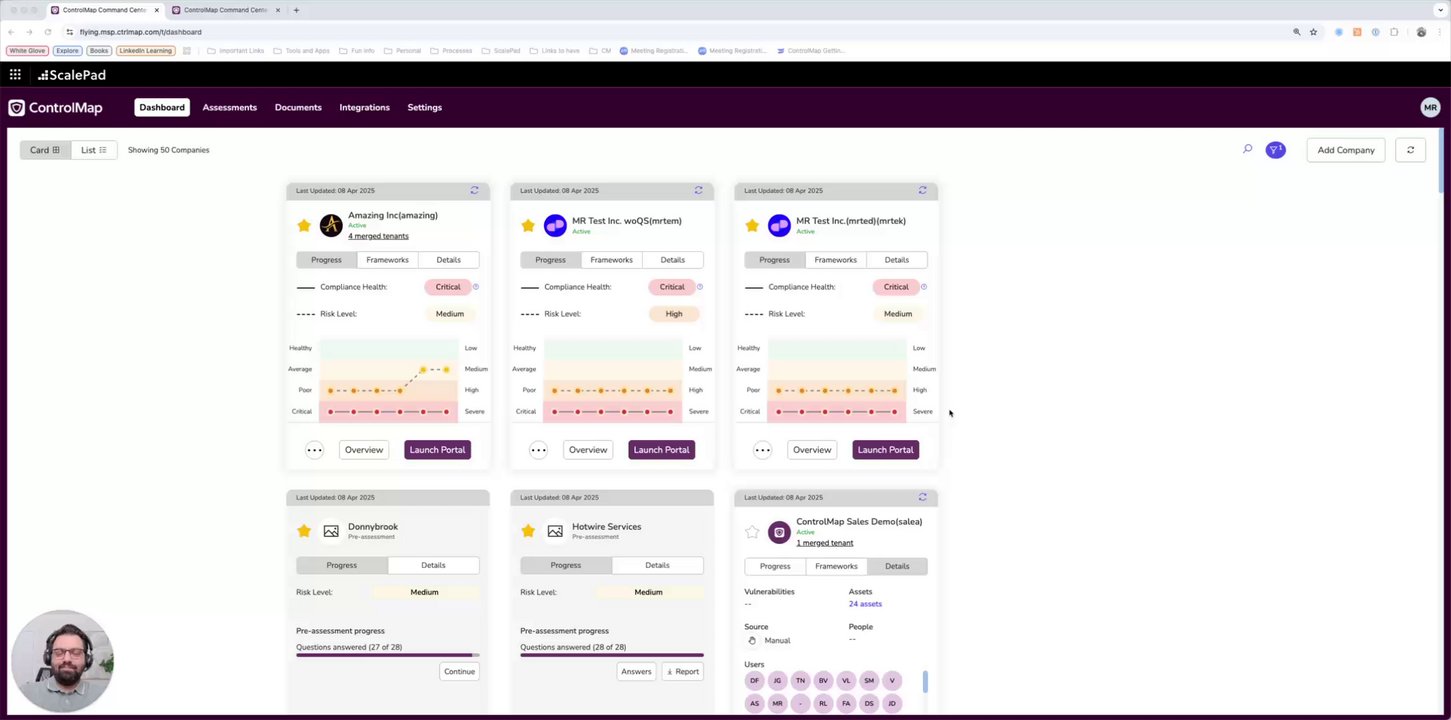
Task: Click the users list scrollbar in Sales Demo card
Action: pyautogui.click(x=925, y=682)
